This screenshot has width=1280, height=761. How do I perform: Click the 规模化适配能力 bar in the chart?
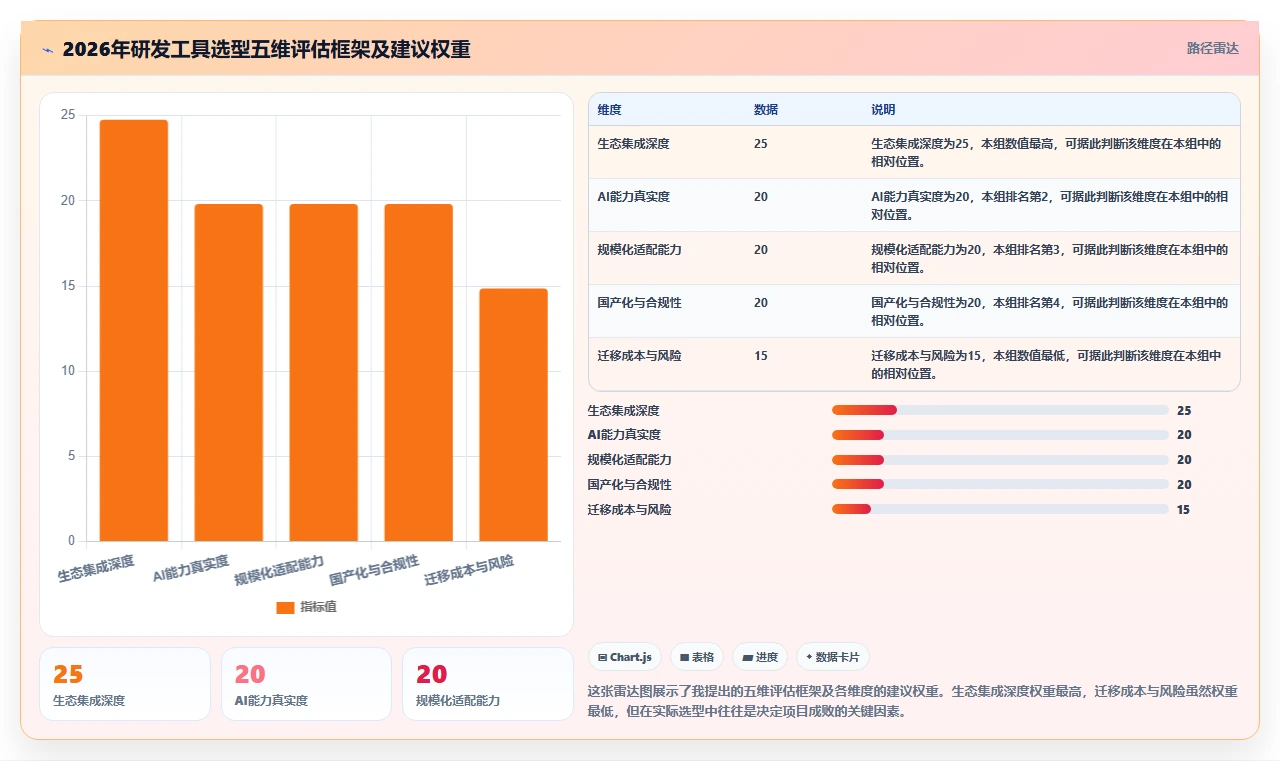[324, 373]
